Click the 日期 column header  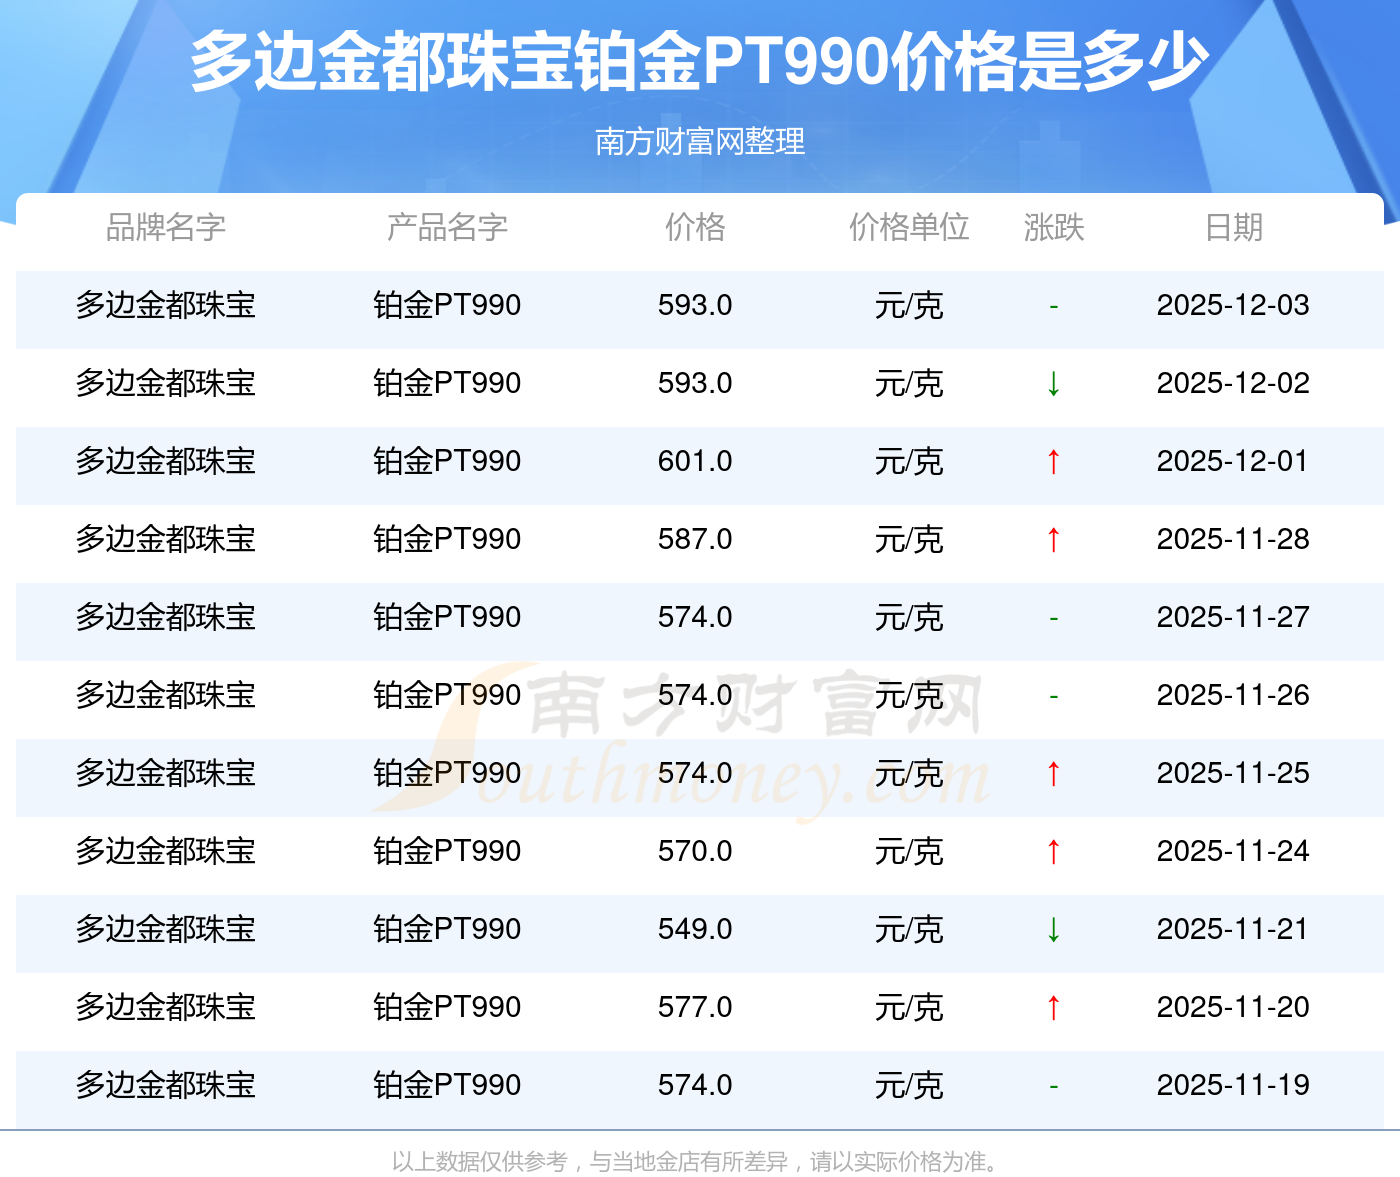pyautogui.click(x=1233, y=228)
